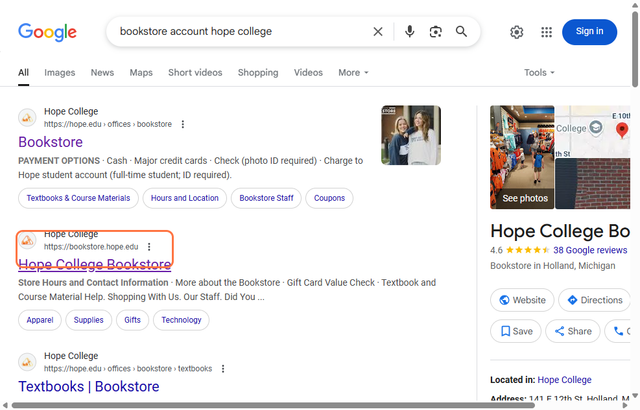Click favicon of Textbooks | Bookstore result
Screen dimensions: 640x410
pos(27,362)
